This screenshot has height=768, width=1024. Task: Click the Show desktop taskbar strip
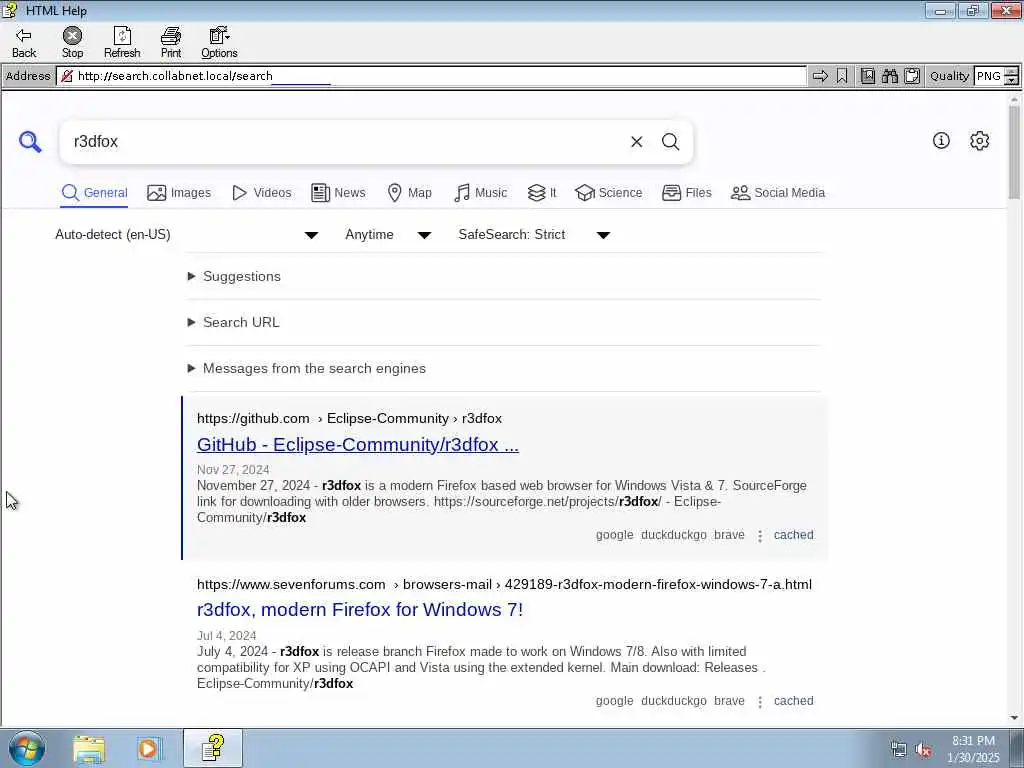pyautogui.click(x=1017, y=748)
